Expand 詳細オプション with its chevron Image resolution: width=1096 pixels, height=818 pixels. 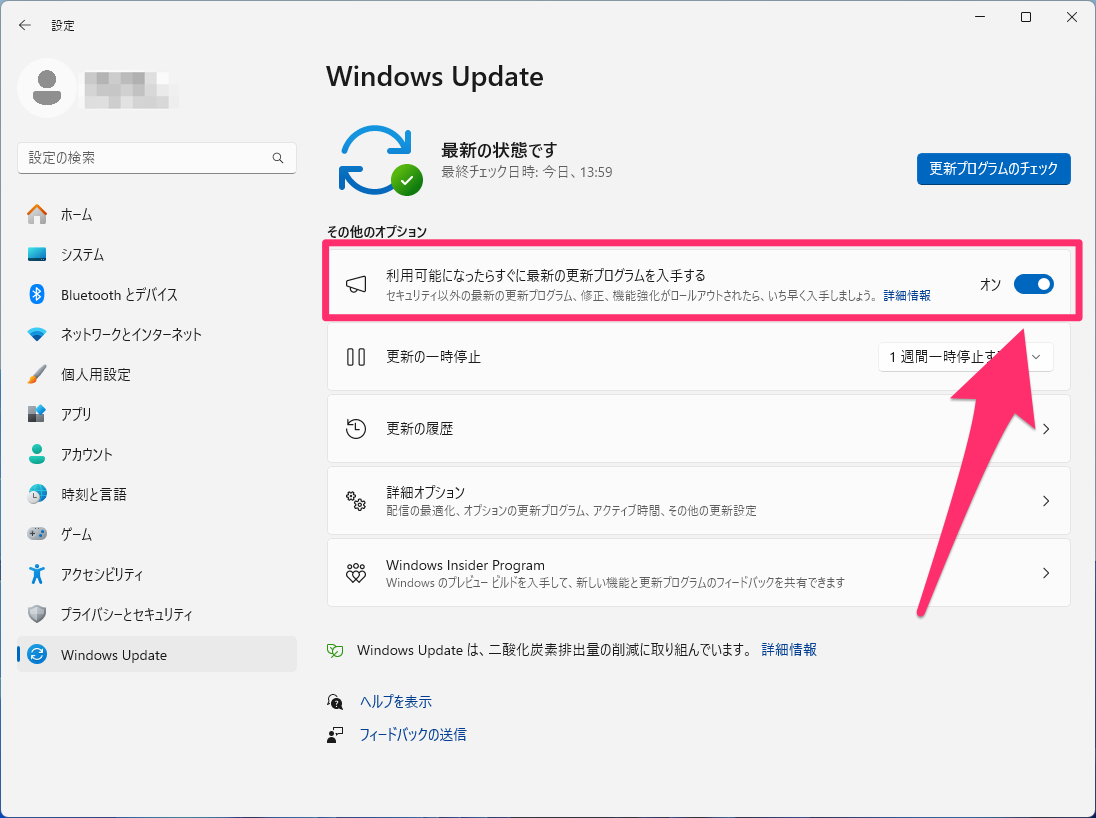click(1046, 501)
